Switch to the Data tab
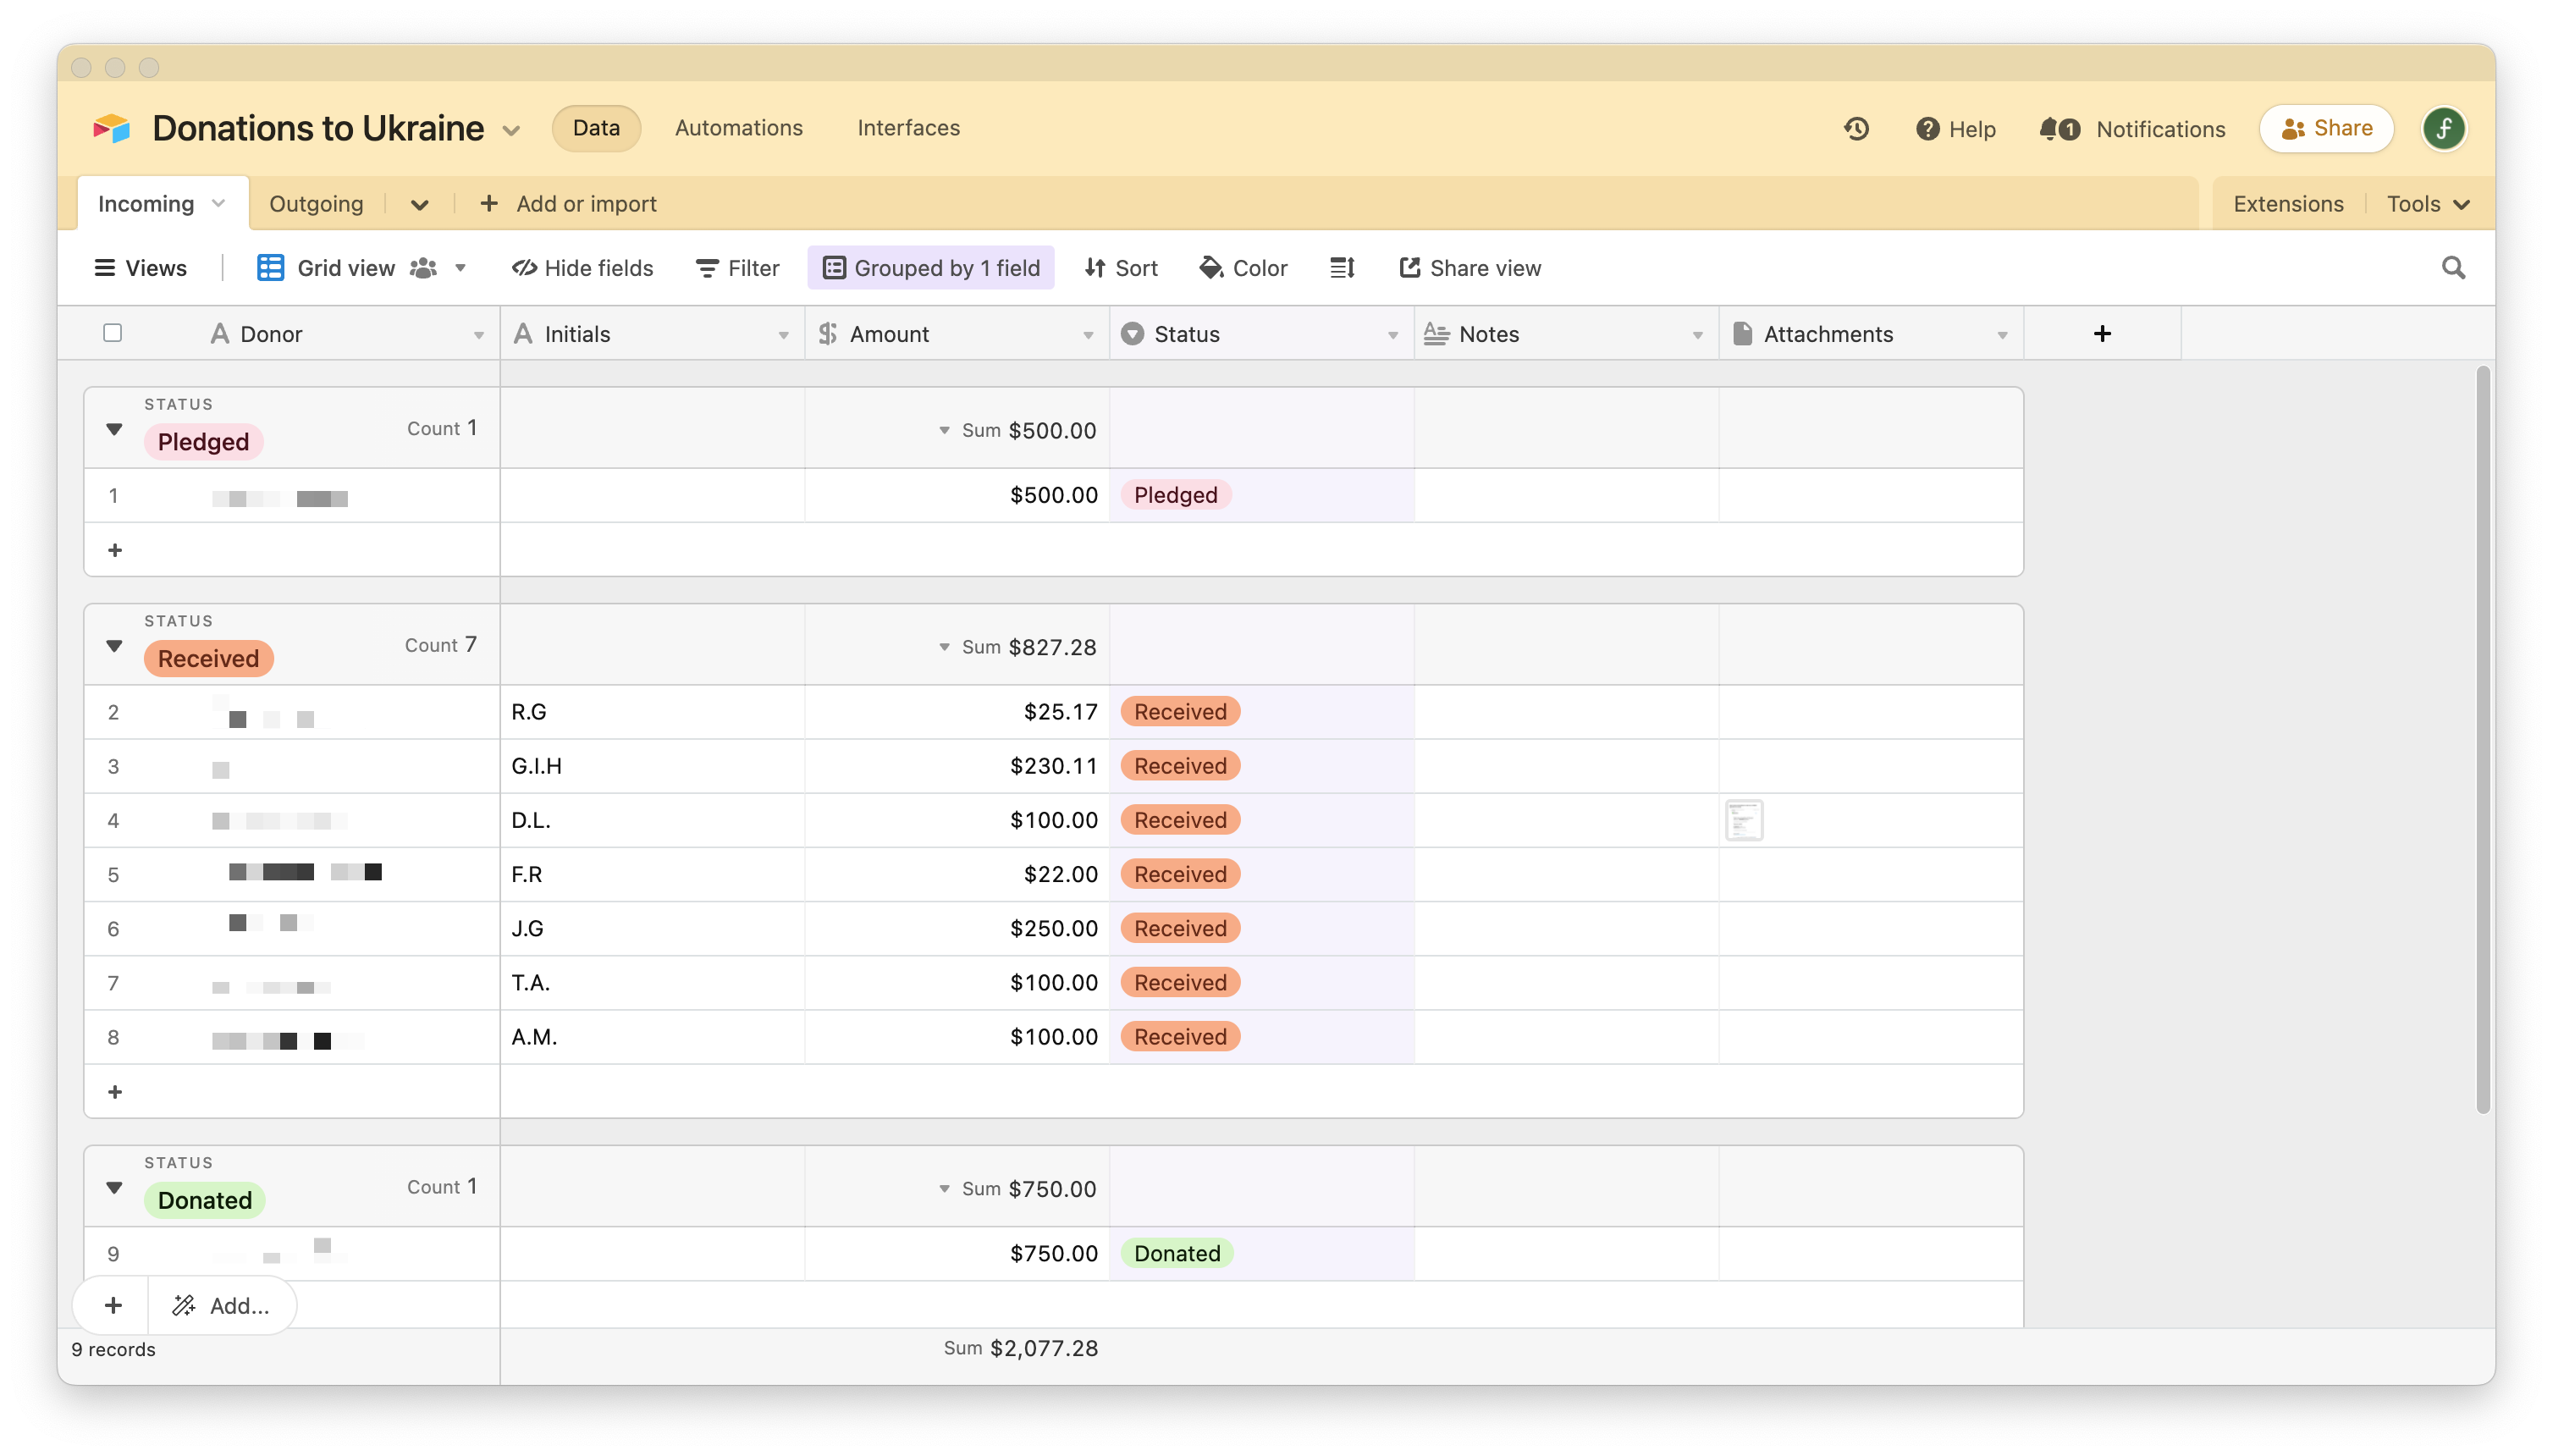This screenshot has height=1456, width=2553. point(596,128)
